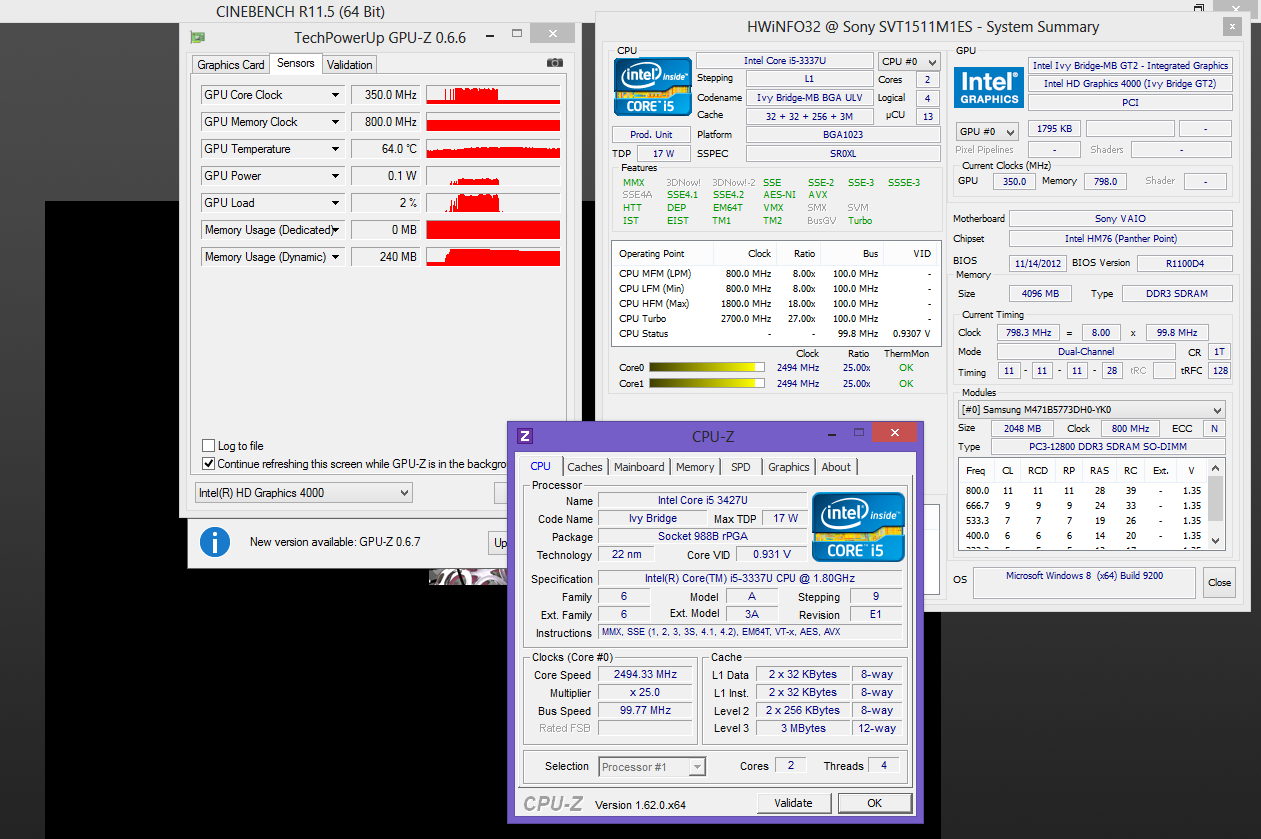This screenshot has width=1261, height=839.
Task: Close the GPU-Z window
Action: (x=552, y=34)
